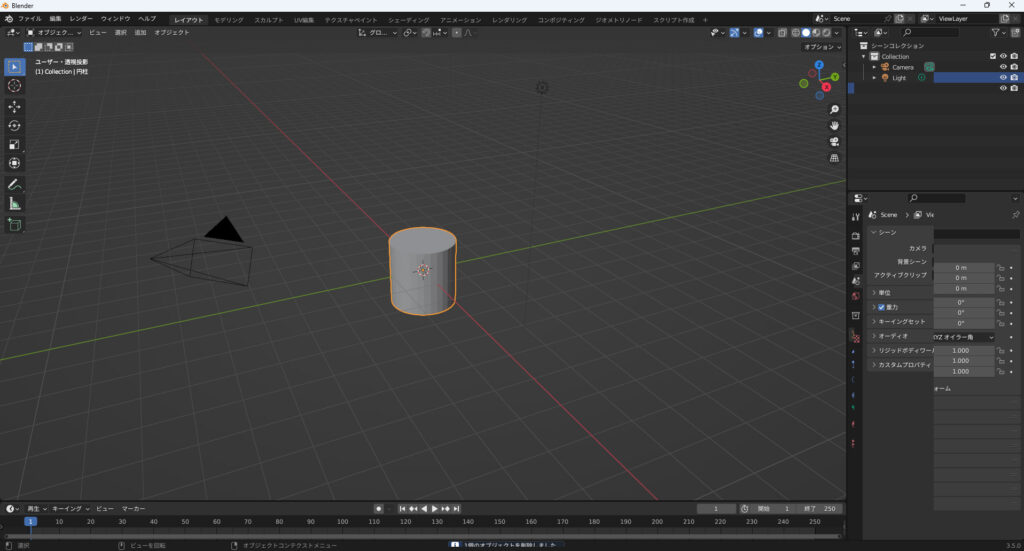Open transform orientation (グロ...) dropdown
The image size is (1024, 551).
377,33
